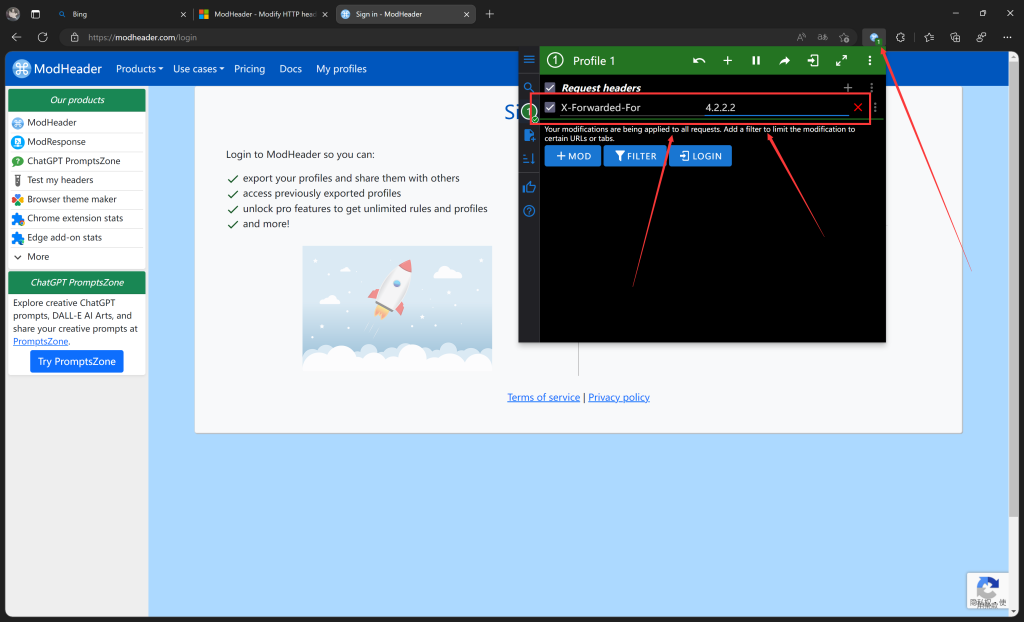Open the ModHeader popup hamburger menu

pos(529,59)
